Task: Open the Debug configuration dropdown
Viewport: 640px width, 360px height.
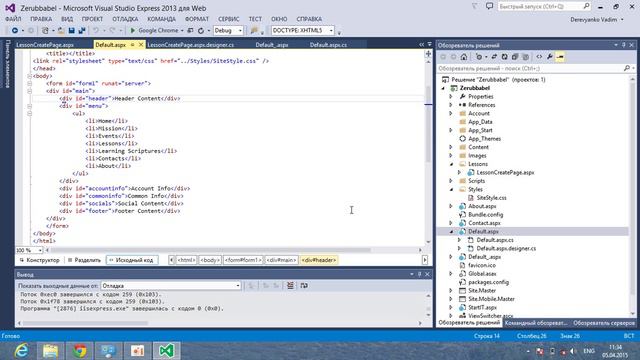Action: (x=228, y=31)
